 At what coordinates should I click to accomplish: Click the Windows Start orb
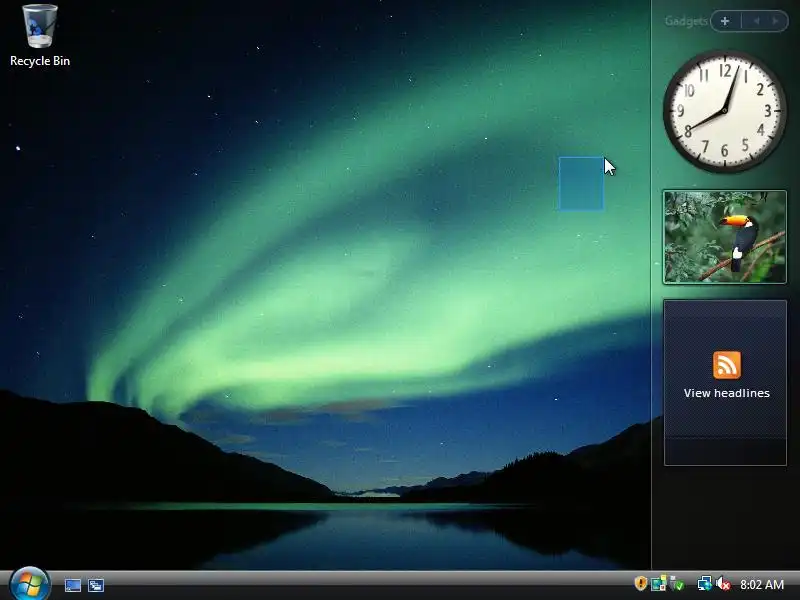(30, 584)
